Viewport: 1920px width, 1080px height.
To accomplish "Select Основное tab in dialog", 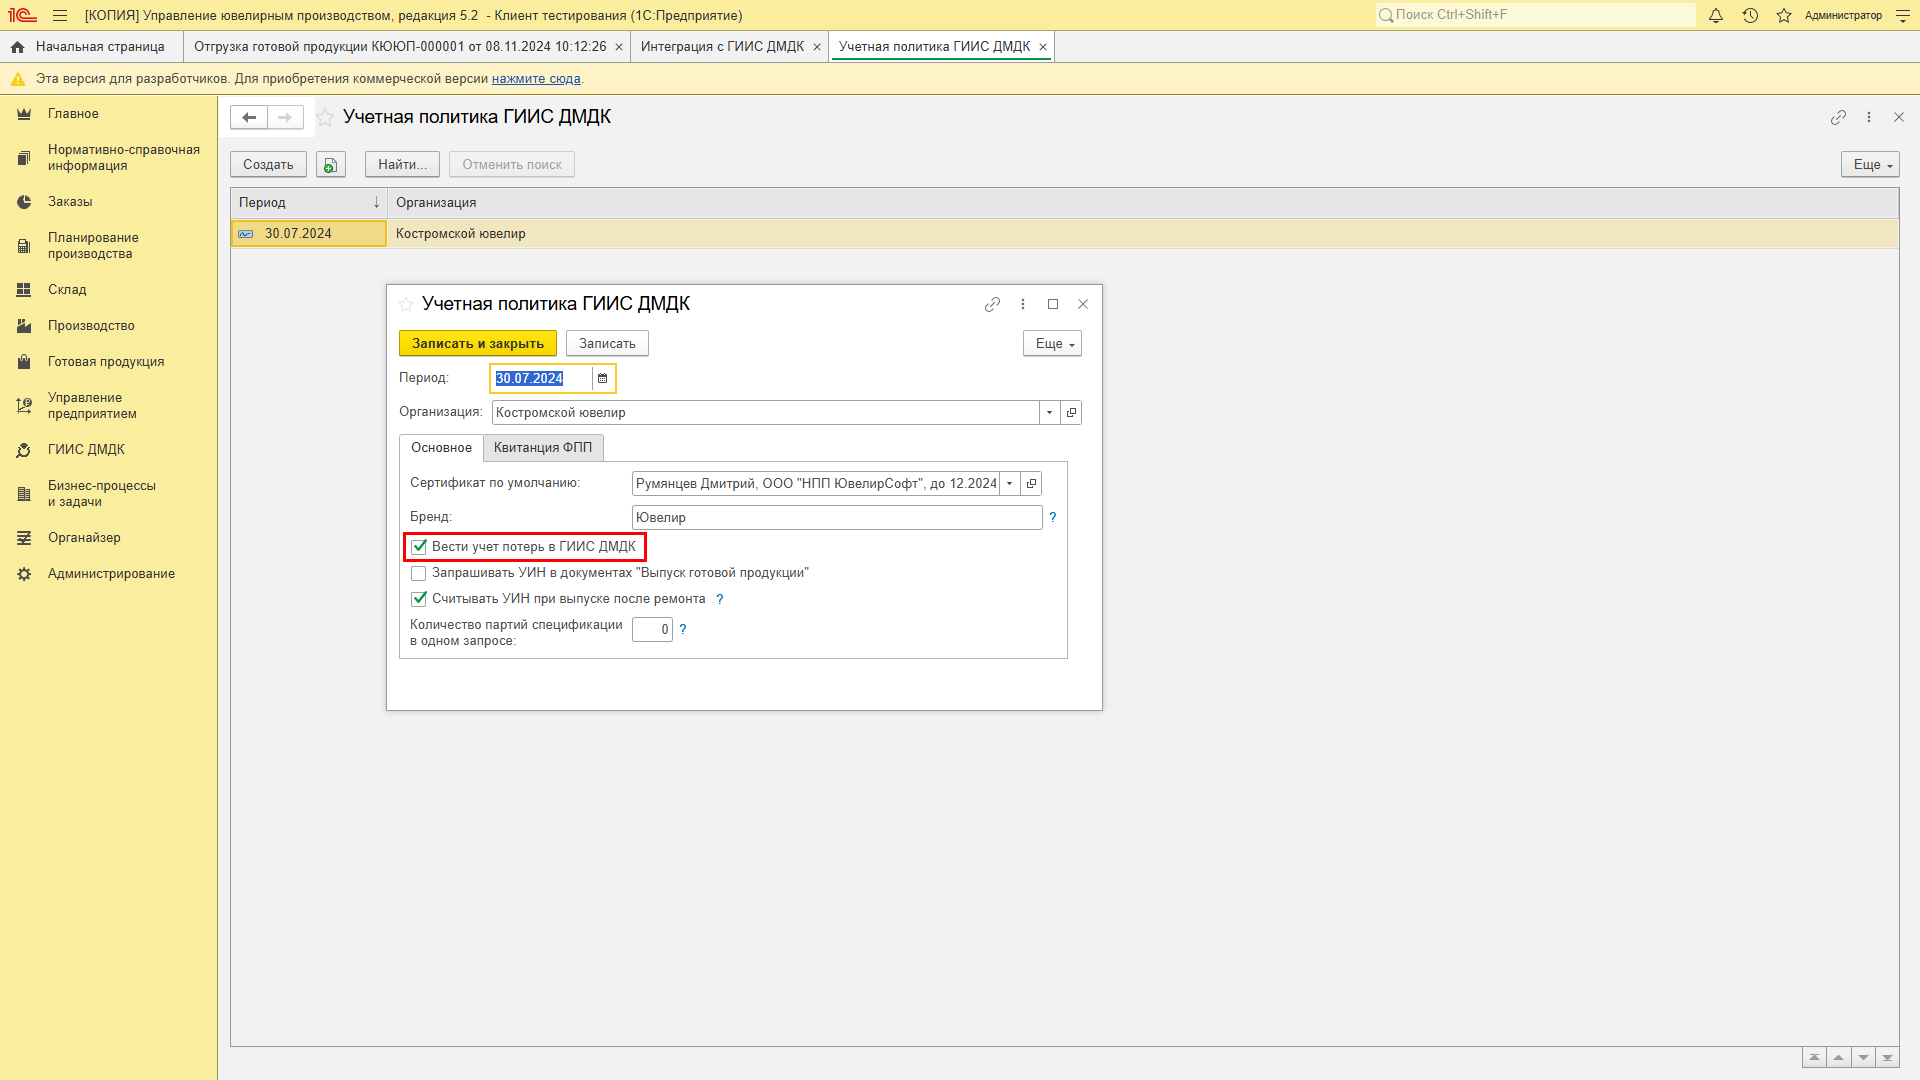I will click(441, 448).
